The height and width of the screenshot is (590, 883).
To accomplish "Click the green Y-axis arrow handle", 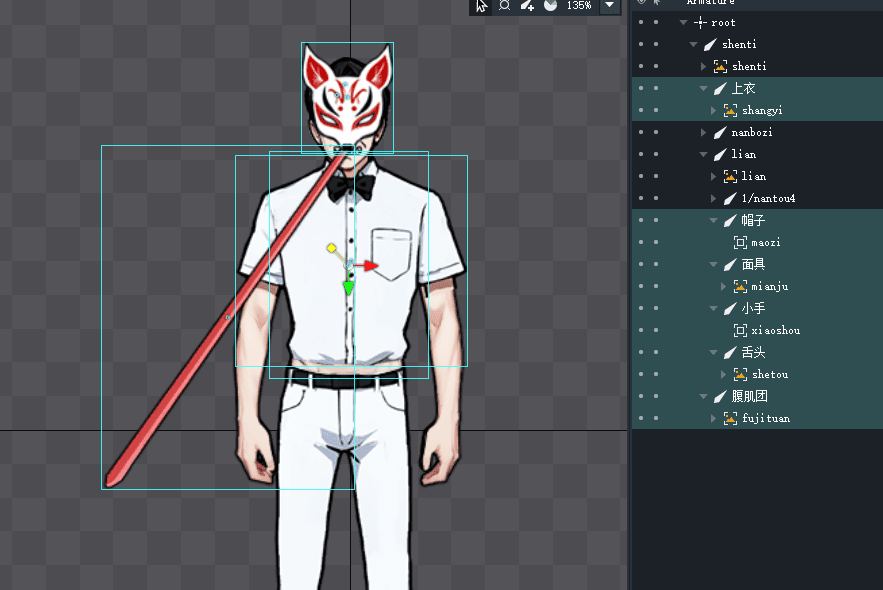I will tap(348, 288).
